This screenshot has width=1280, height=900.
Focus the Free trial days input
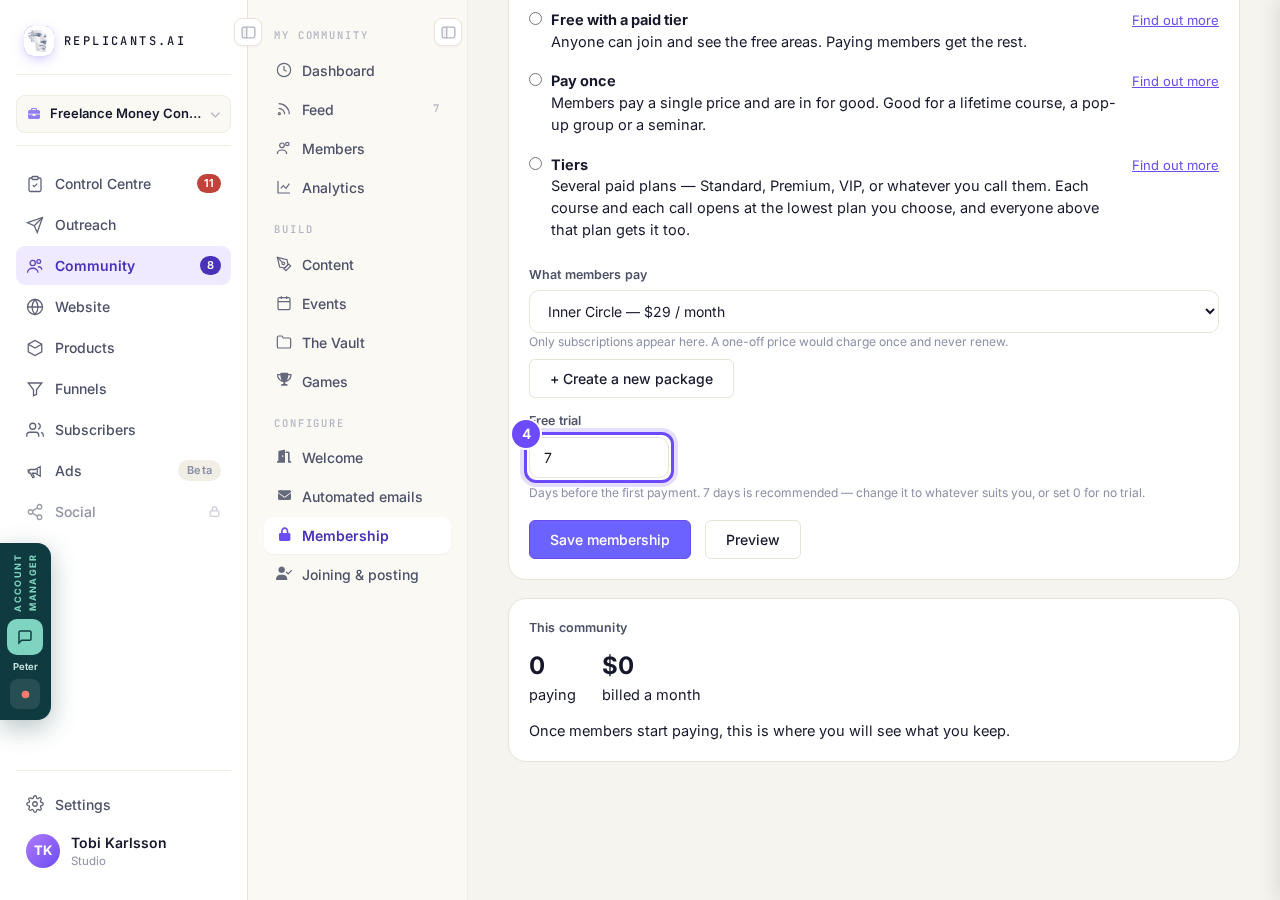coord(599,458)
